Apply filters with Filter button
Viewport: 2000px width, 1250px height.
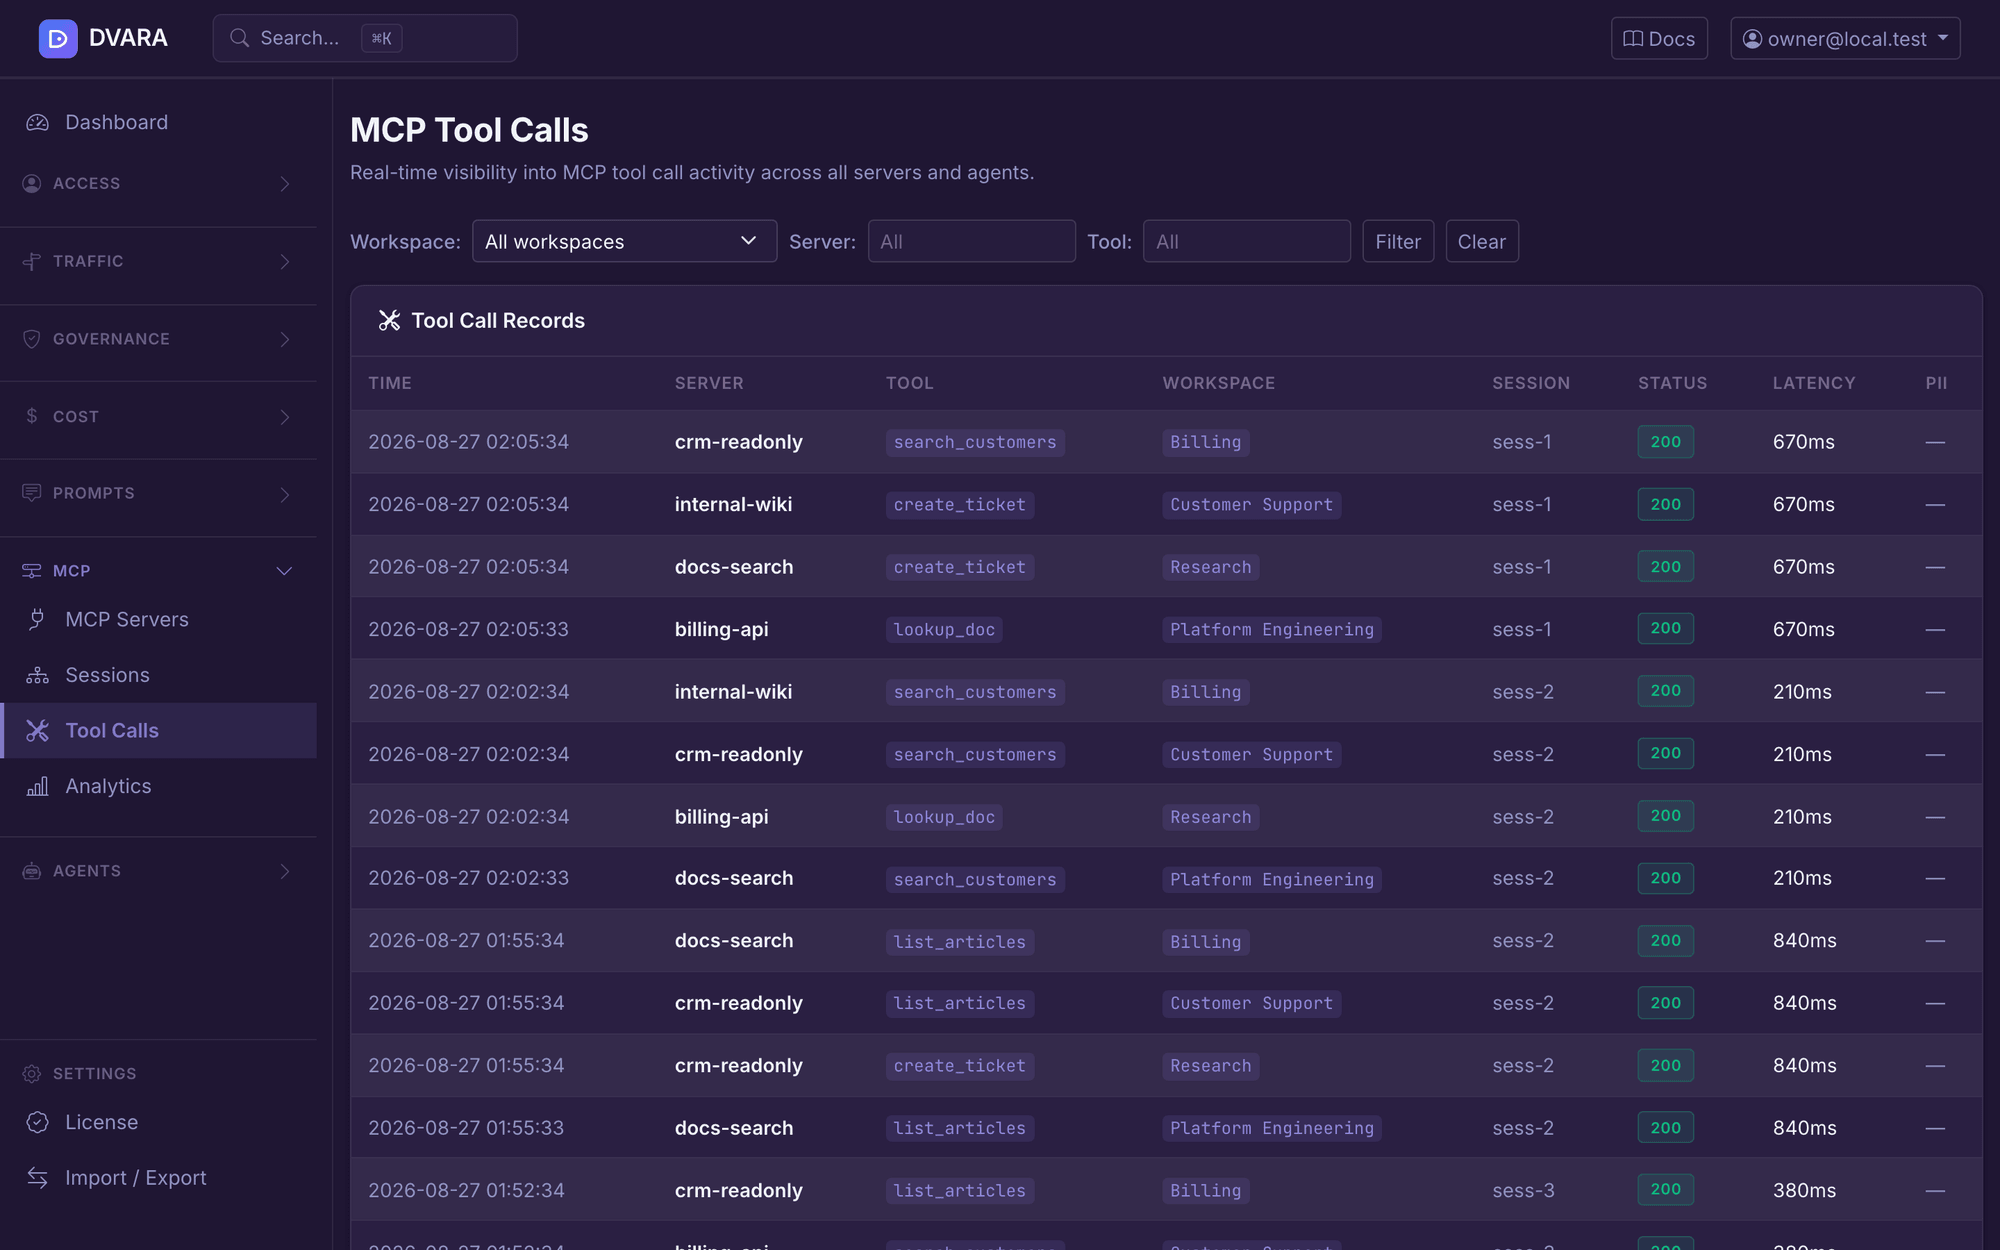click(x=1398, y=241)
